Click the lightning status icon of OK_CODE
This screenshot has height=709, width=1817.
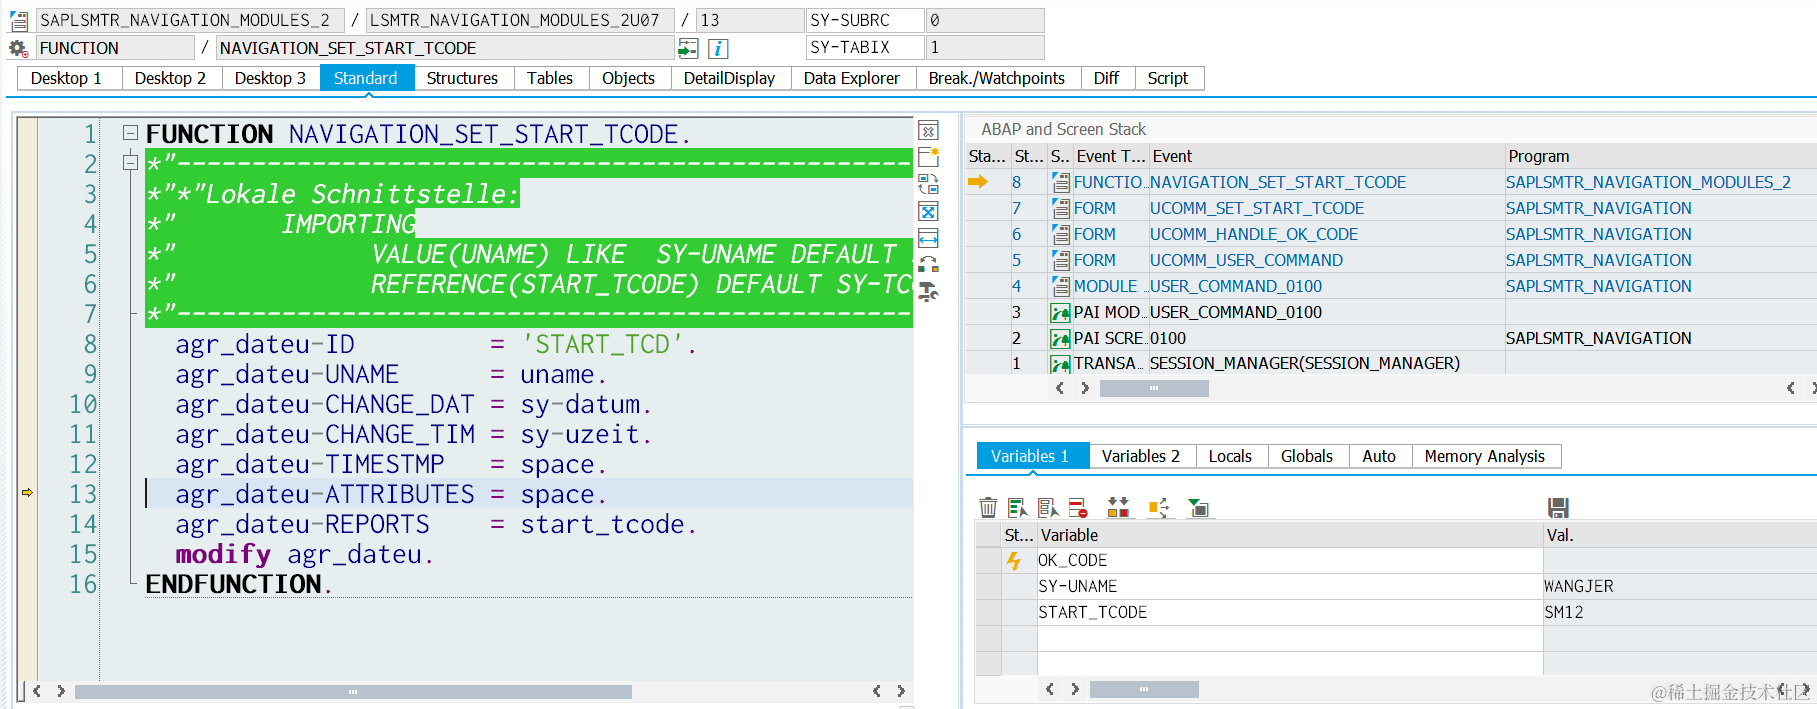pyautogui.click(x=1014, y=561)
